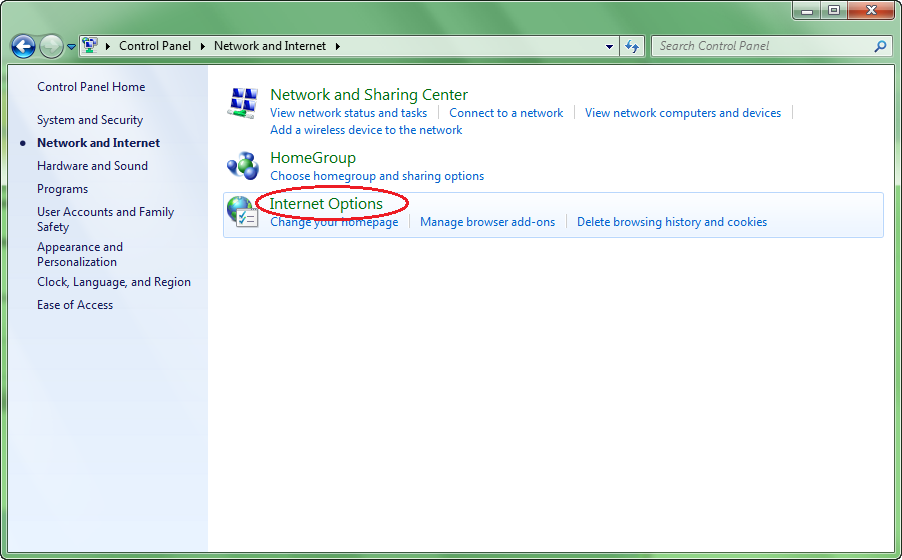Open Ease of Access category

75,305
